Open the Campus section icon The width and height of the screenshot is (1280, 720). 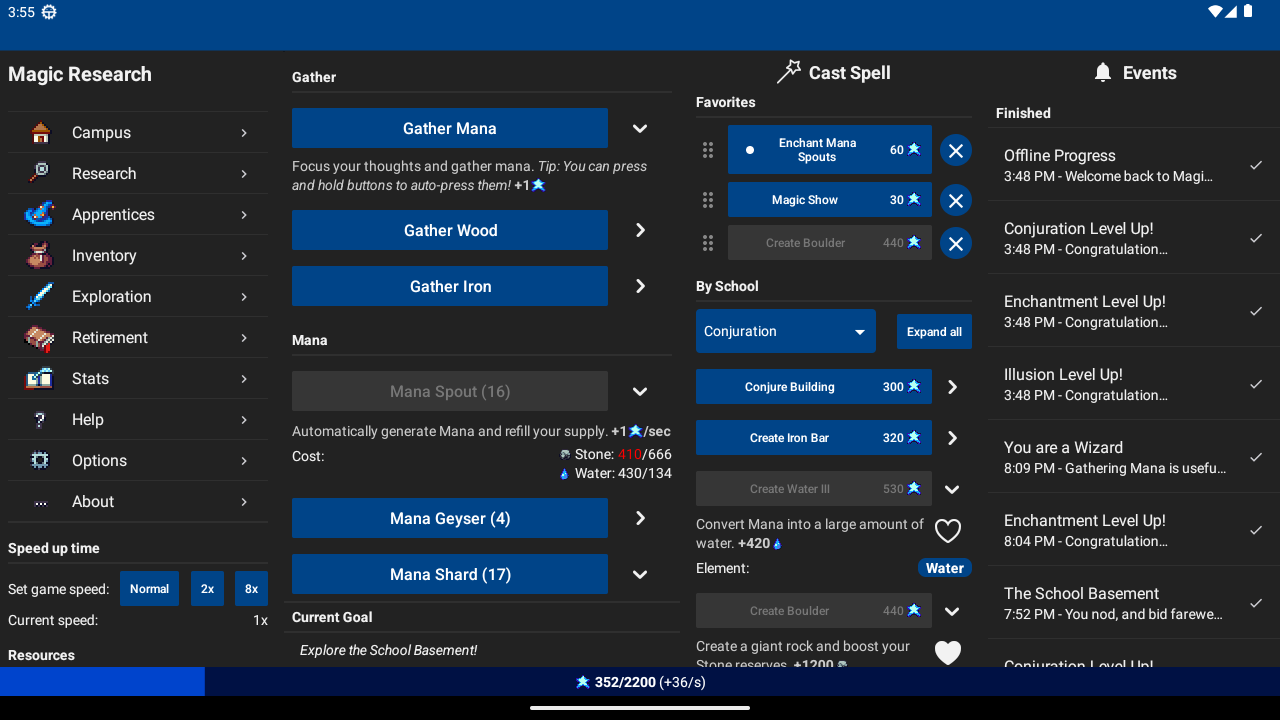(38, 132)
